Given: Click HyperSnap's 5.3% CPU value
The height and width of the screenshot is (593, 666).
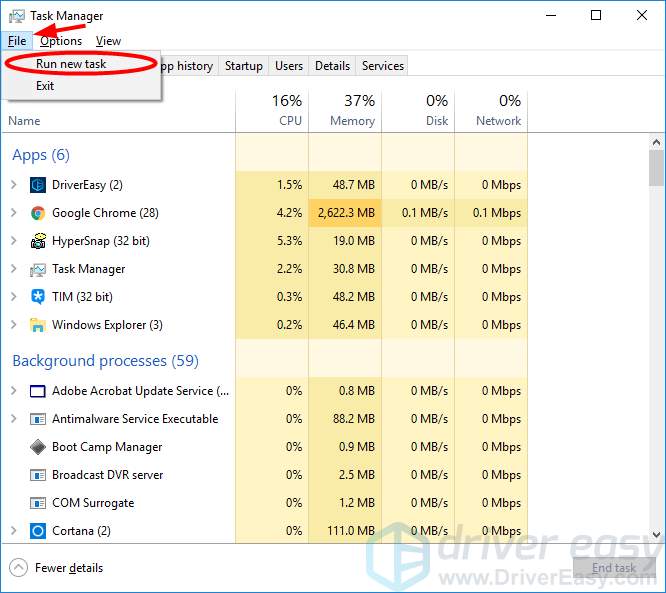Looking at the screenshot, I should (x=290, y=241).
